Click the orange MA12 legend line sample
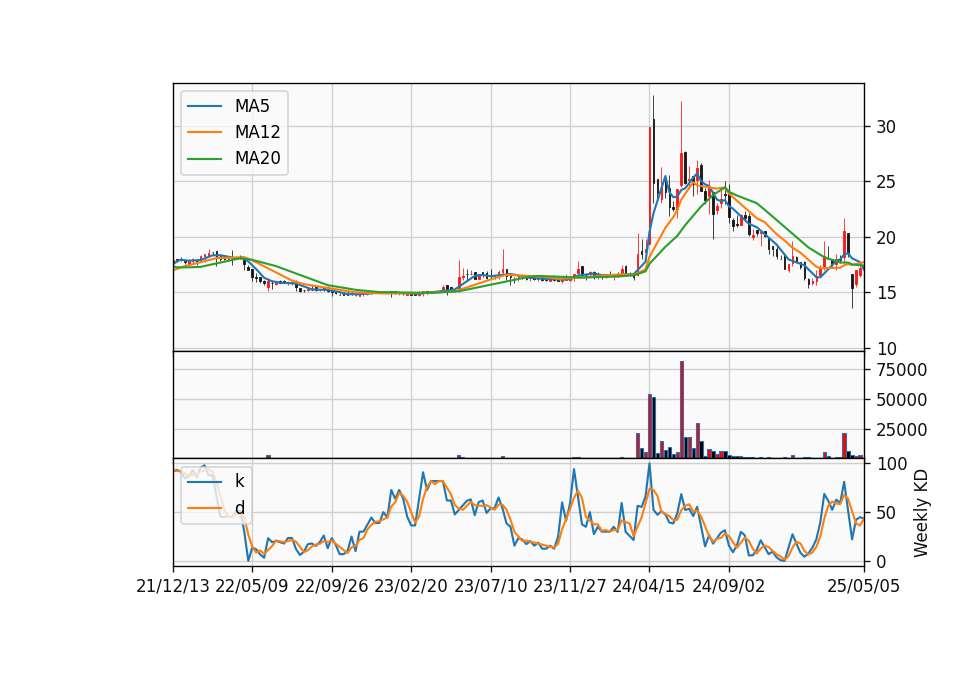The height and width of the screenshot is (690, 960). [x=204, y=132]
